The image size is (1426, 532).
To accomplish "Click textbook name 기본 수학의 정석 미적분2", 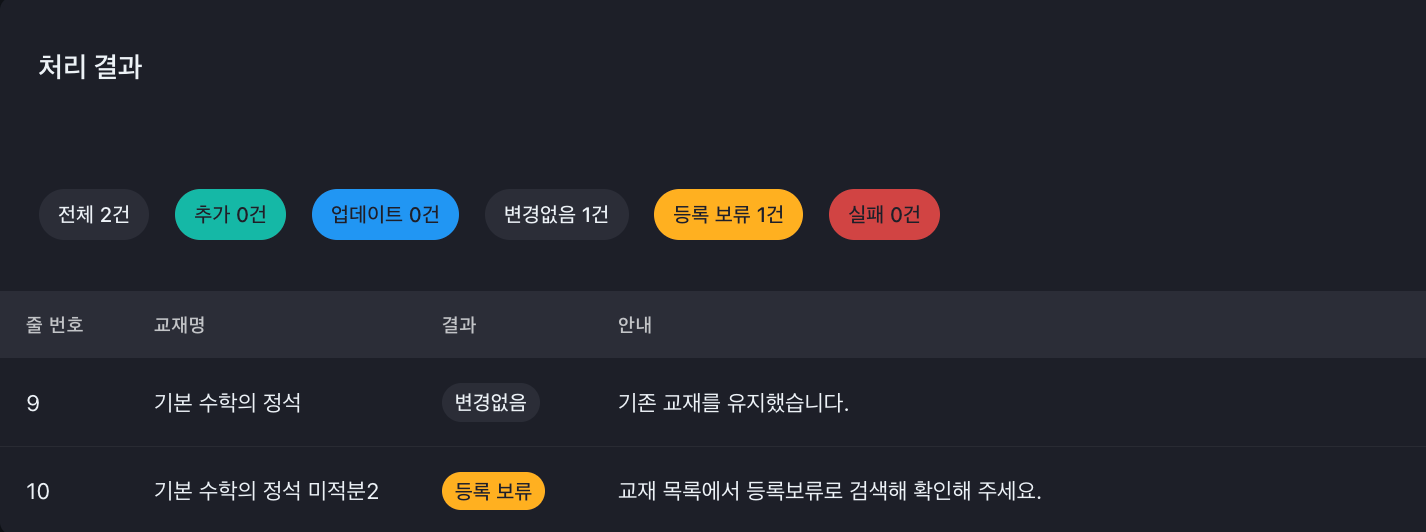I will pyautogui.click(x=266, y=491).
